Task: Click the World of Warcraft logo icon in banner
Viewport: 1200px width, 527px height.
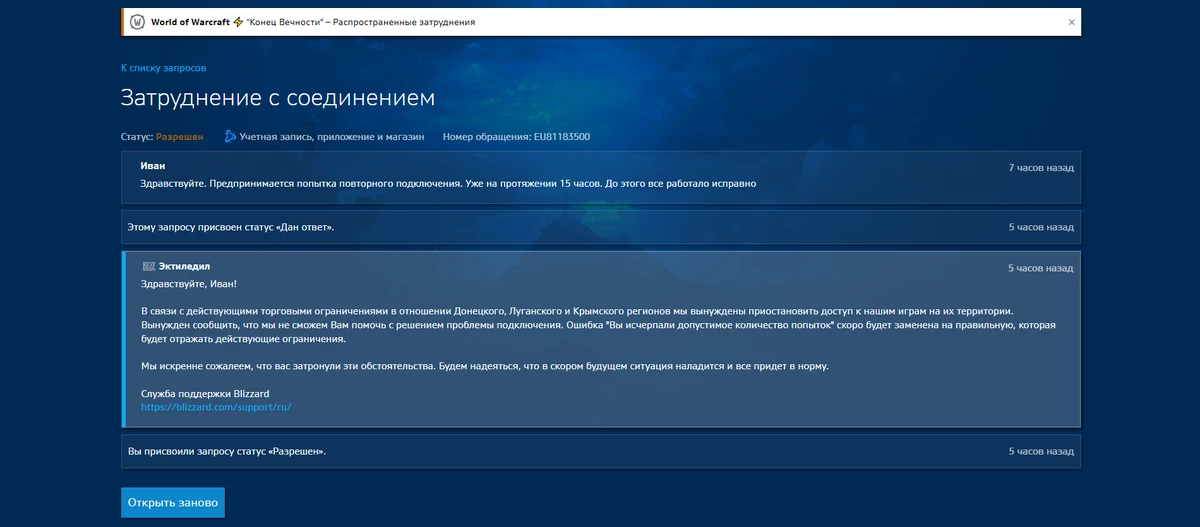Action: pos(138,21)
